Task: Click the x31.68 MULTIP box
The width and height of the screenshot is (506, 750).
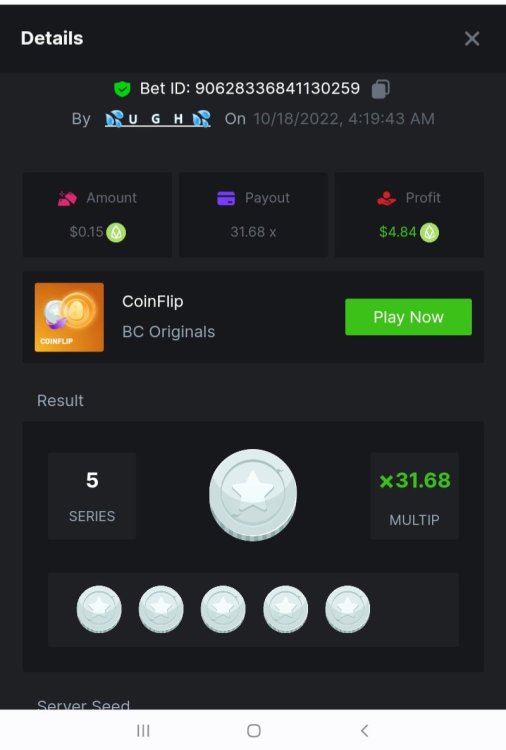Action: [x=415, y=496]
